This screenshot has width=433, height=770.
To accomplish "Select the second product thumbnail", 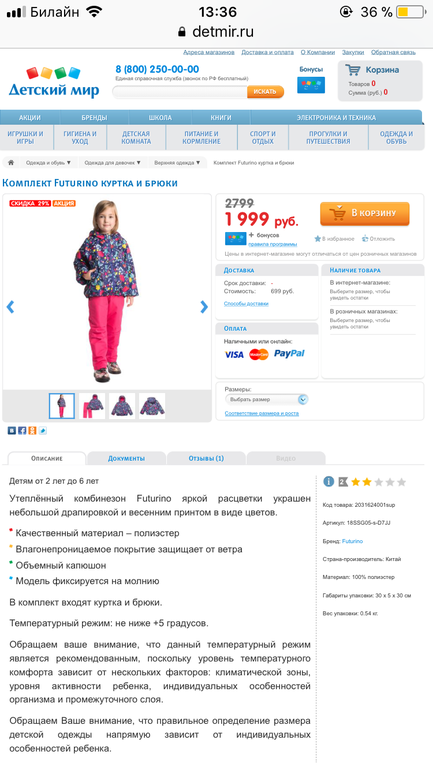I will [92, 406].
